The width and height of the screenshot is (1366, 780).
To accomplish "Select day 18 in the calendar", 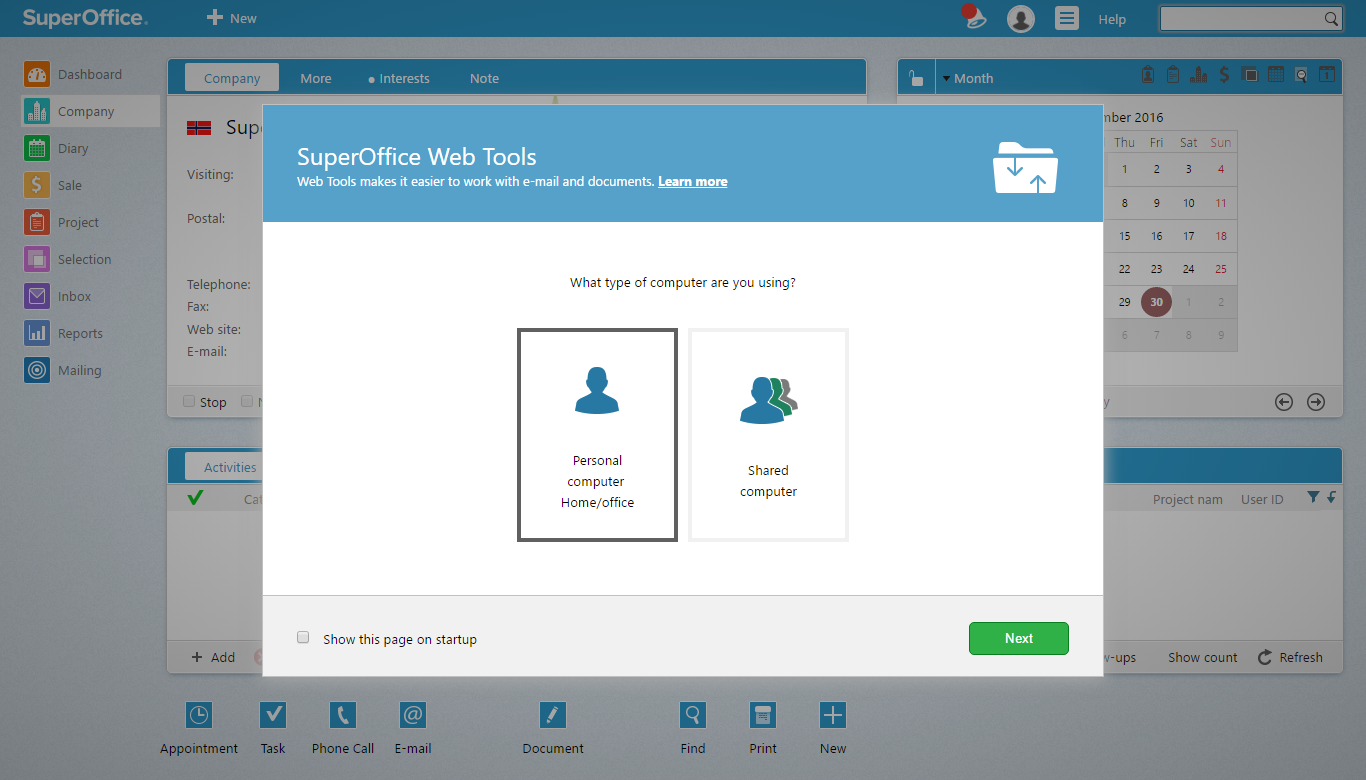I will (x=1221, y=236).
